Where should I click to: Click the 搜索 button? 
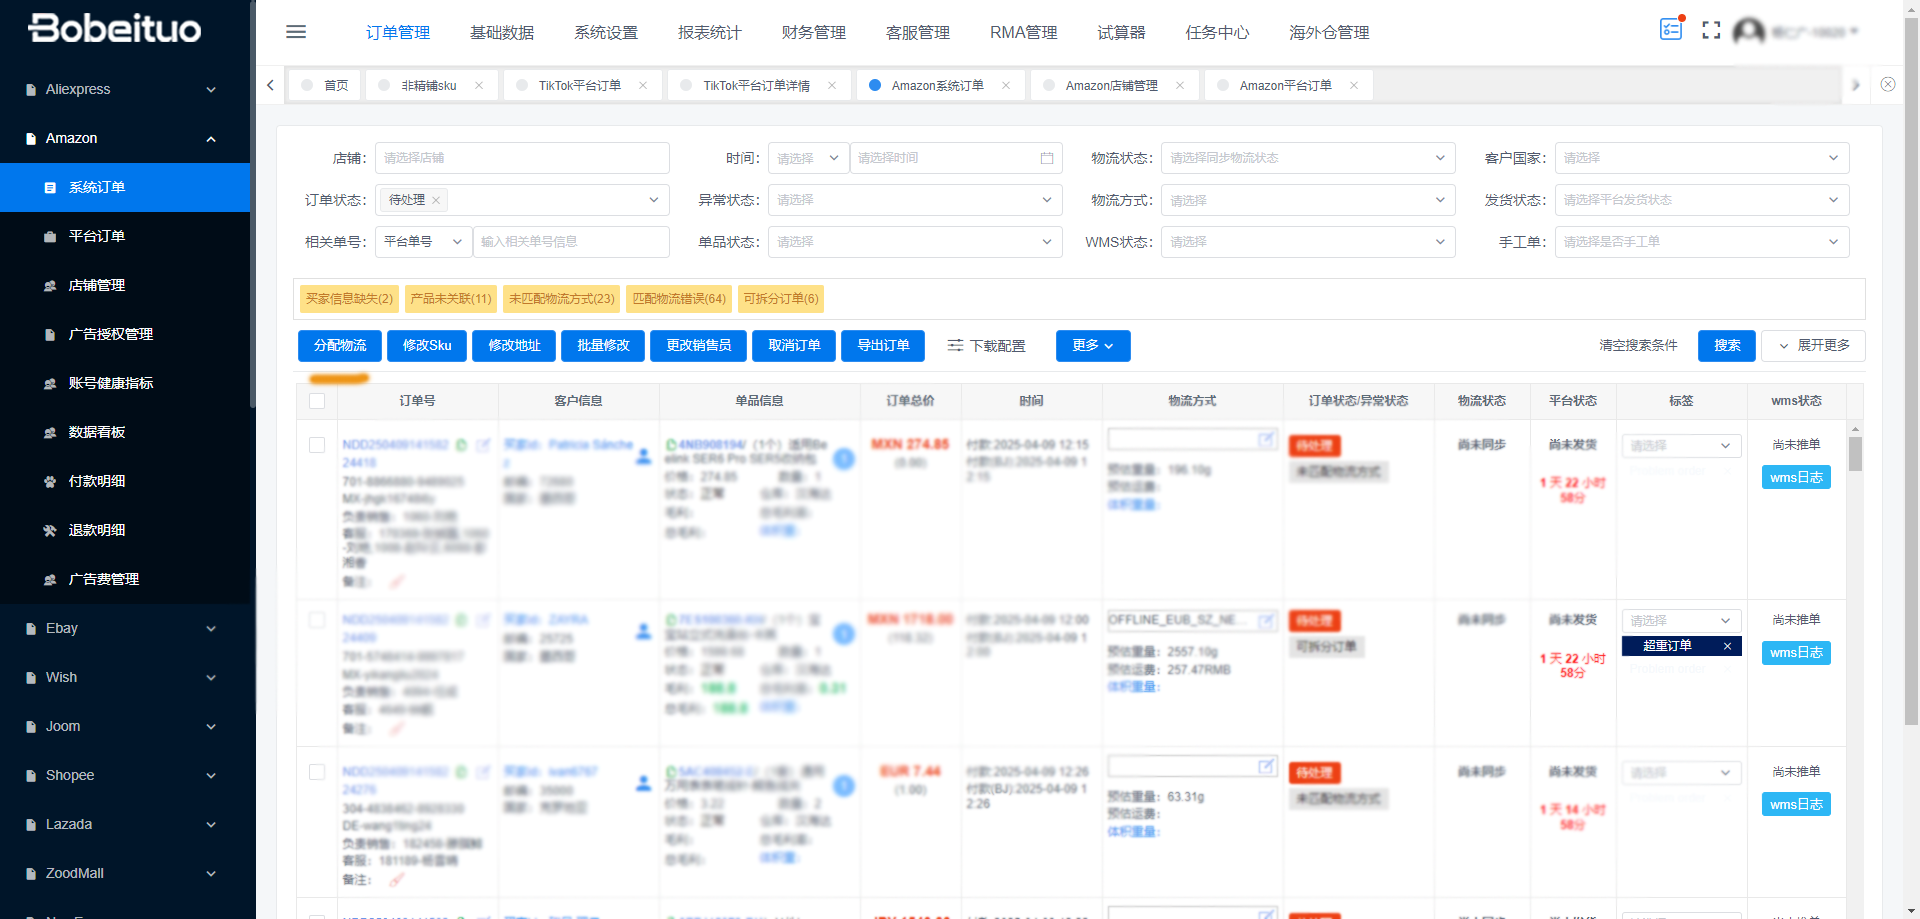1726,346
